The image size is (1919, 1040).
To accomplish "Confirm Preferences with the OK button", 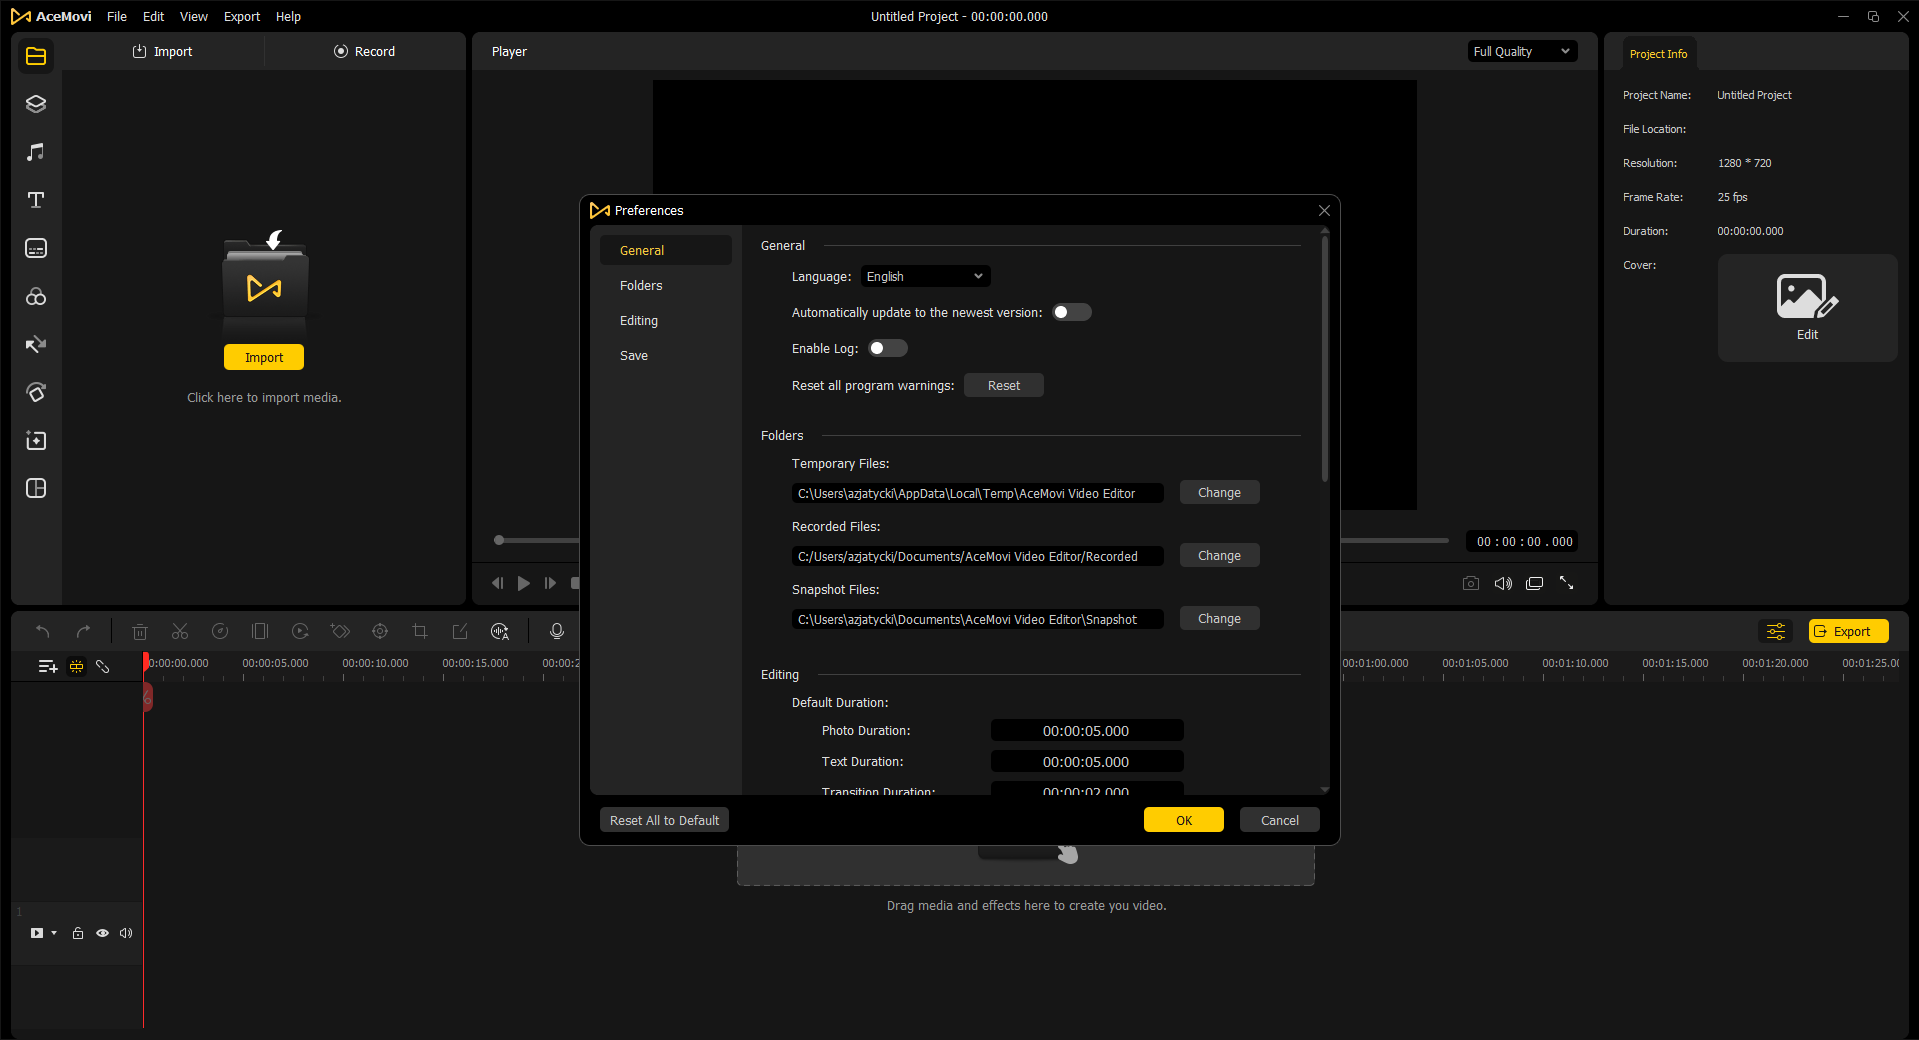I will (1184, 820).
